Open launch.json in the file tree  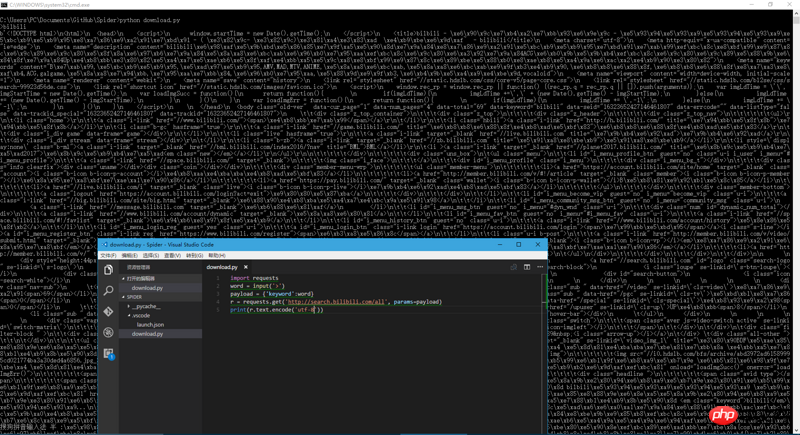click(x=150, y=325)
